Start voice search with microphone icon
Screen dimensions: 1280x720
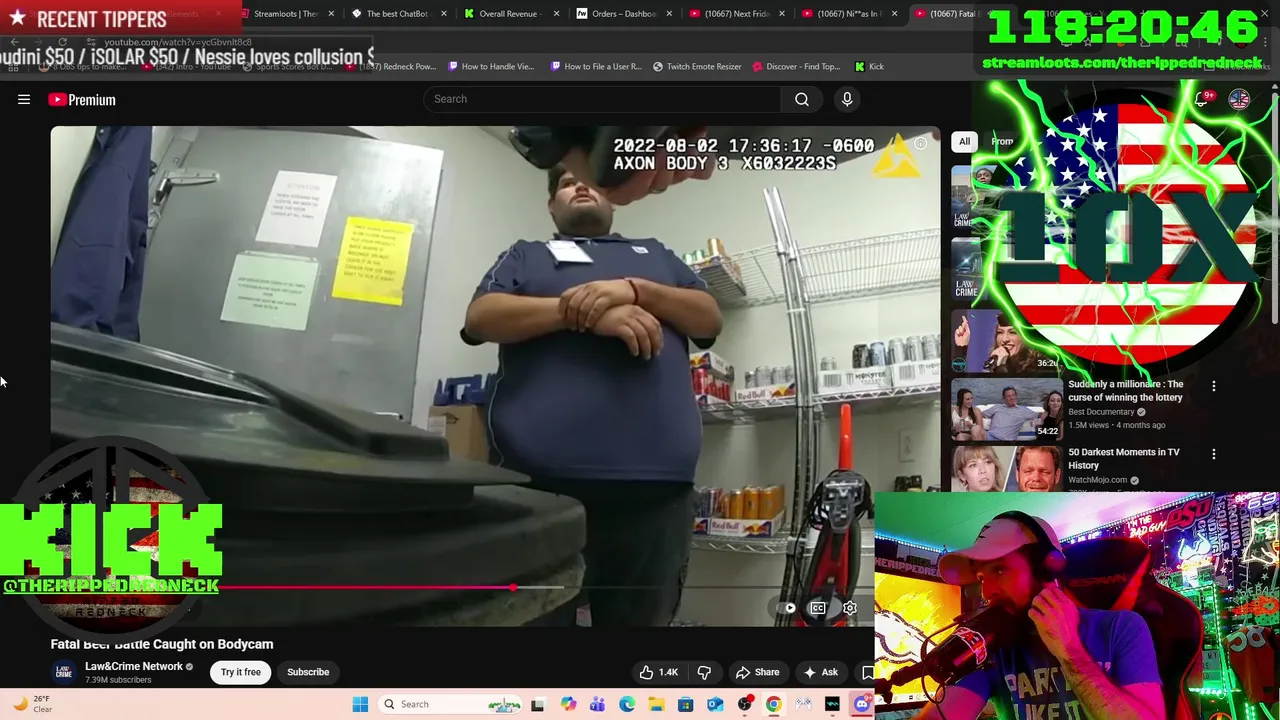coord(847,99)
